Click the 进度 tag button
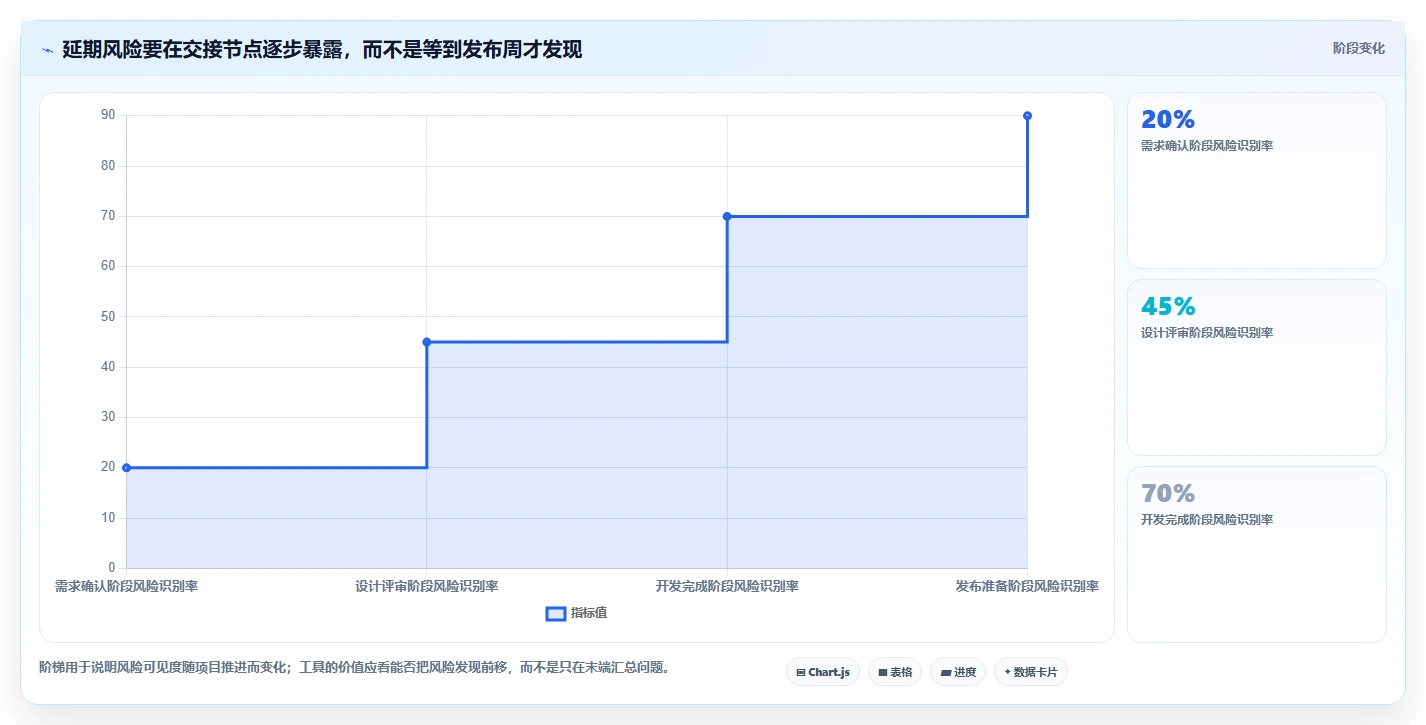This screenshot has width=1426, height=725. pyautogui.click(x=958, y=672)
